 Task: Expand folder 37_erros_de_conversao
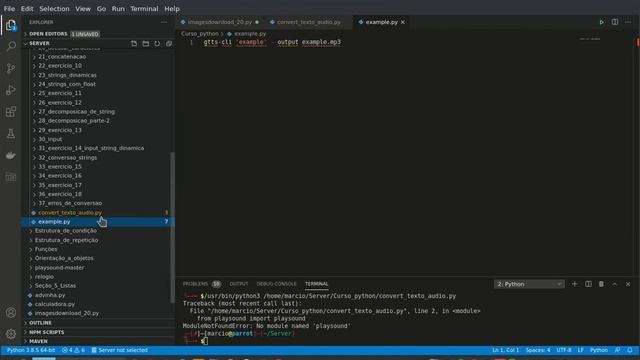tap(70, 203)
